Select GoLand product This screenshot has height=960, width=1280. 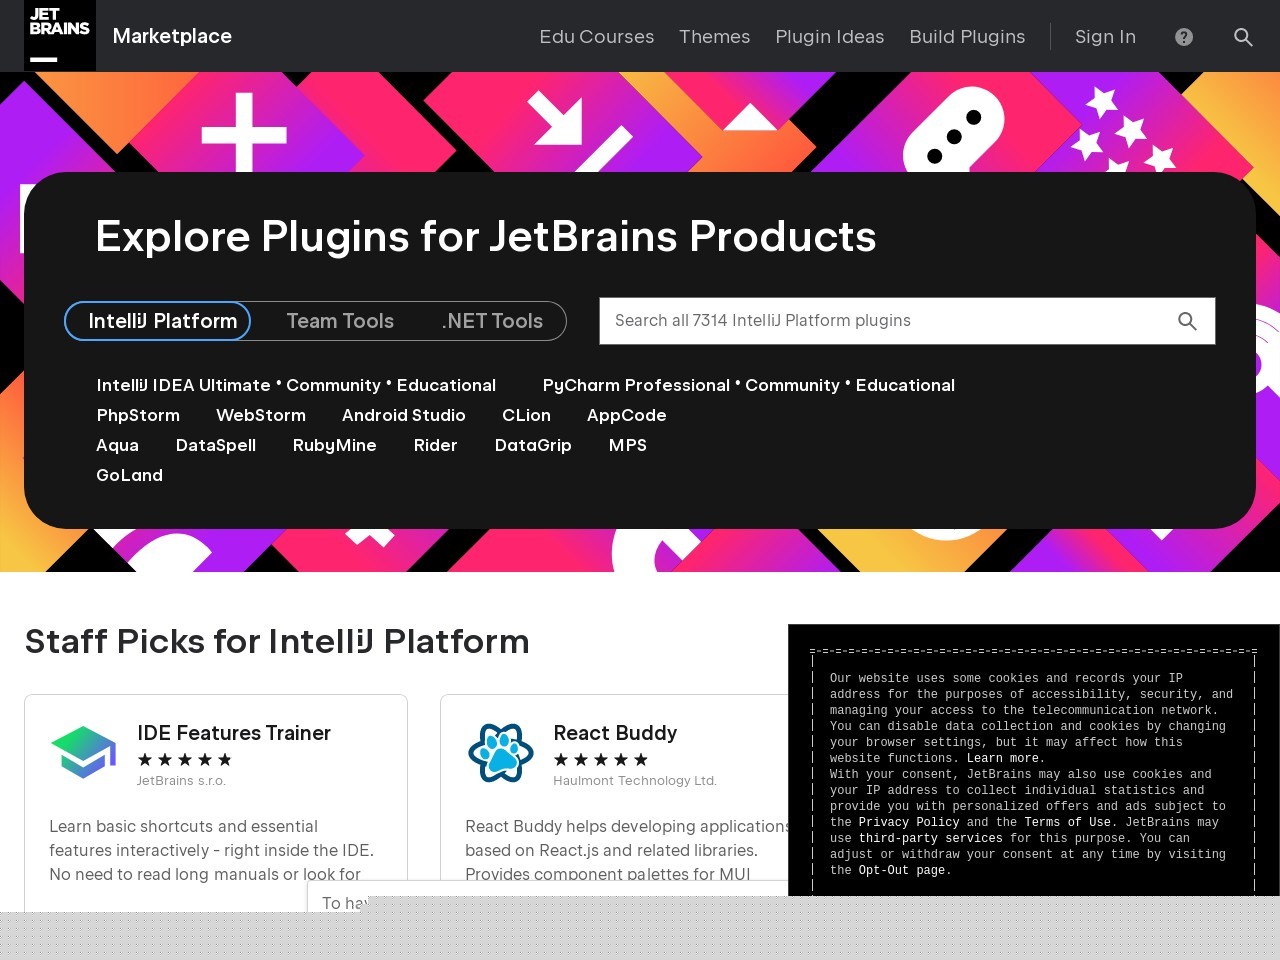(129, 475)
